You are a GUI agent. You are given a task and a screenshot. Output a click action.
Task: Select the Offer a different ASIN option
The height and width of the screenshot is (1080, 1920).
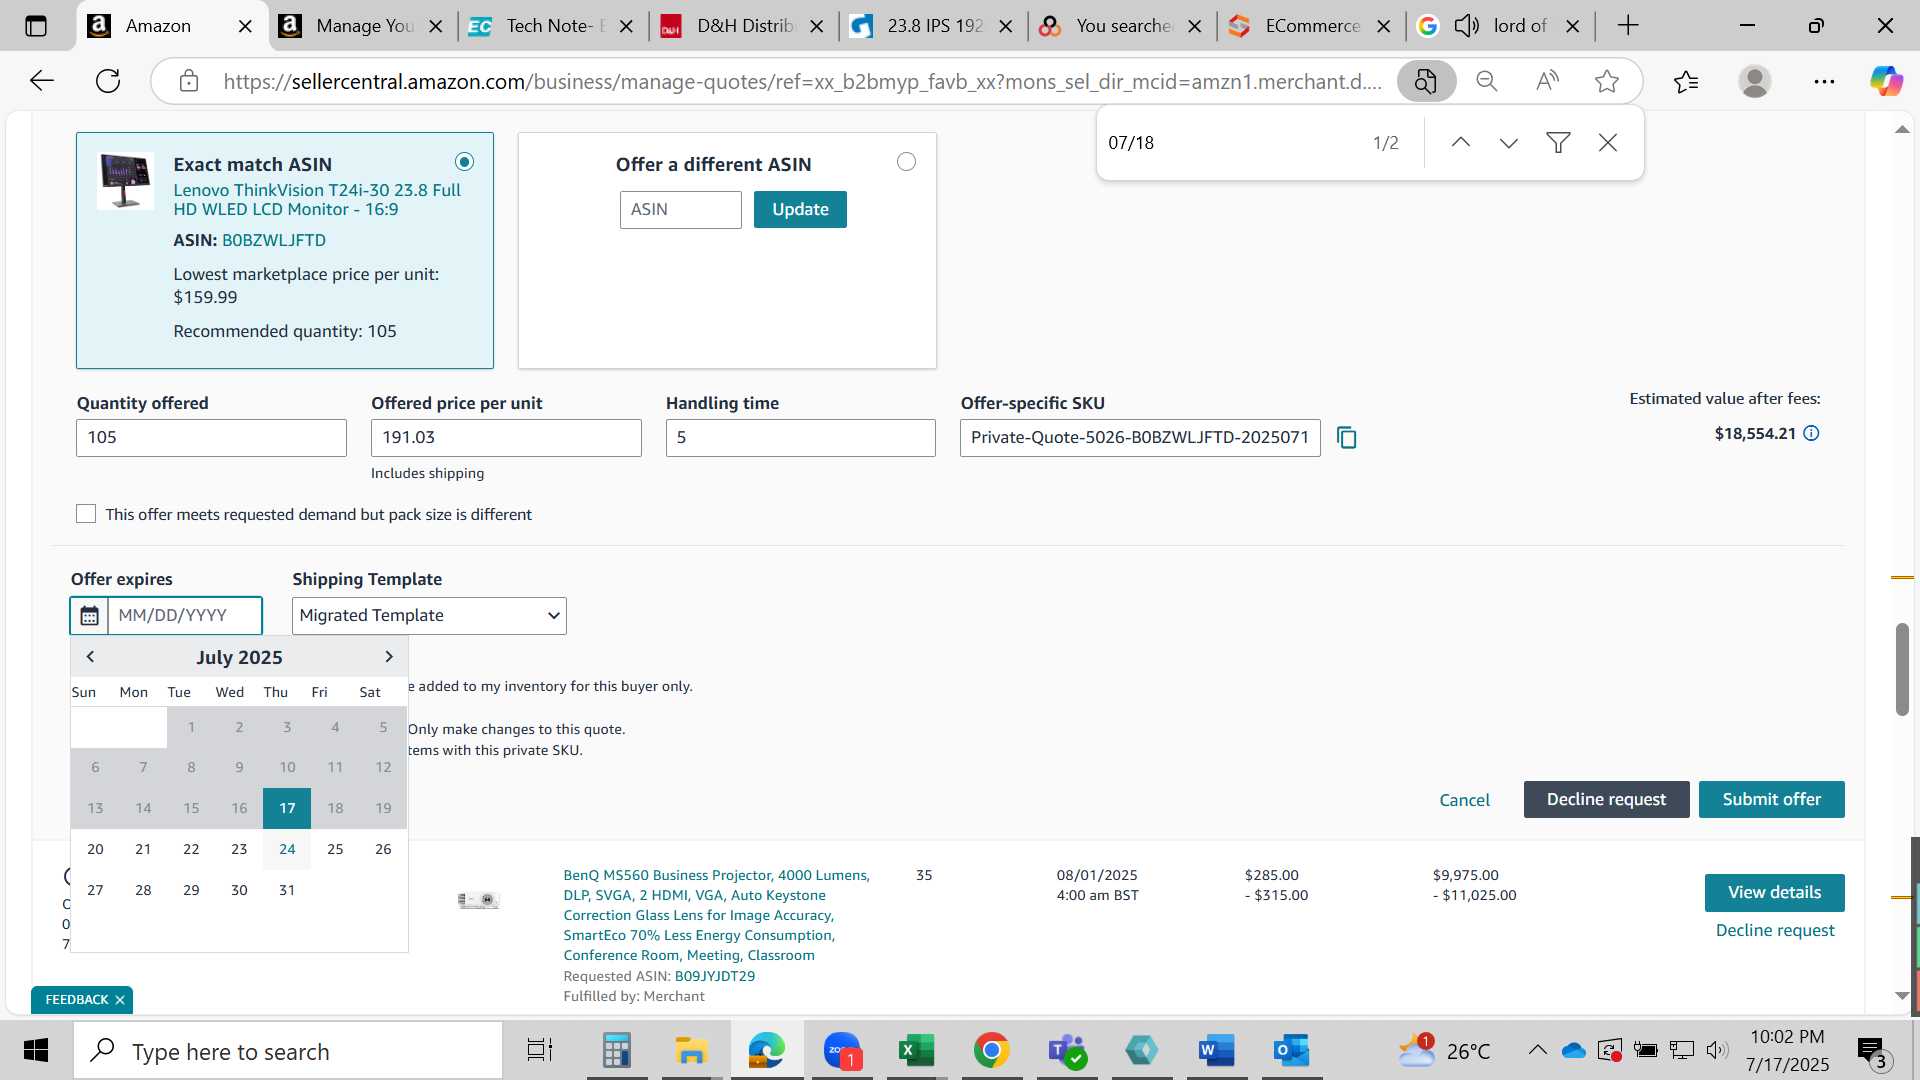[x=906, y=162]
